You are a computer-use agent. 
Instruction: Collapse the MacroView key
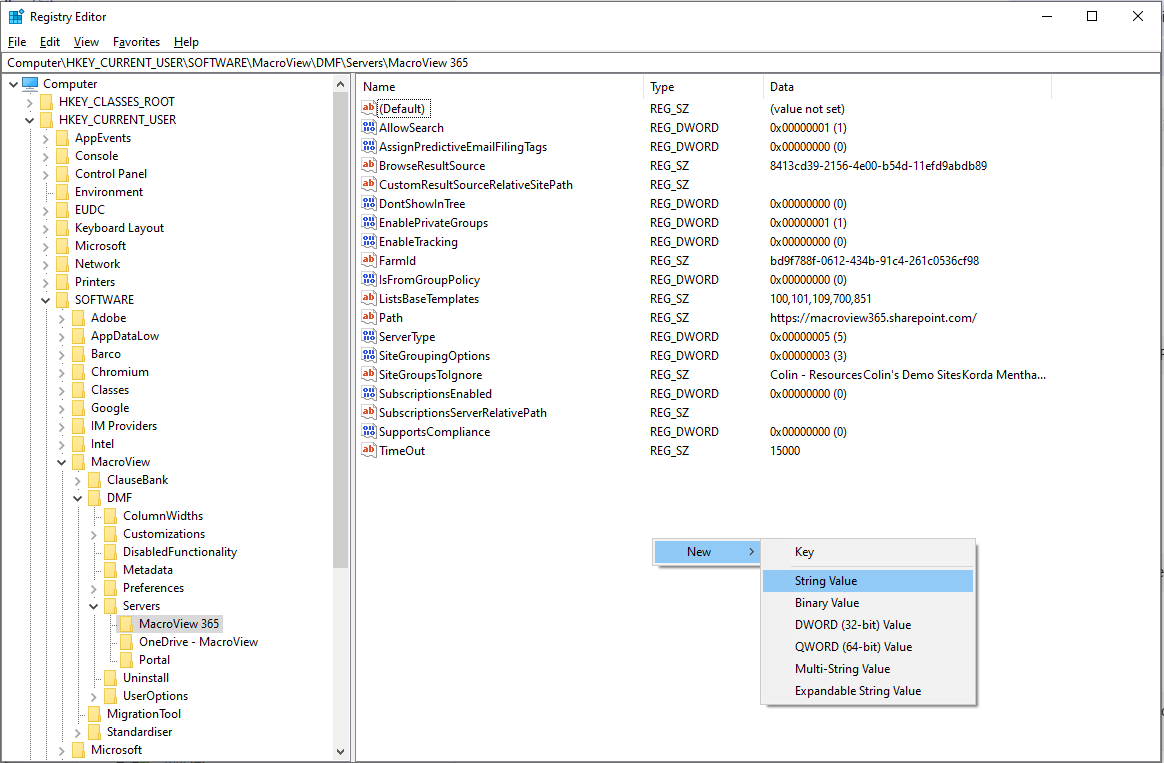pyautogui.click(x=62, y=462)
